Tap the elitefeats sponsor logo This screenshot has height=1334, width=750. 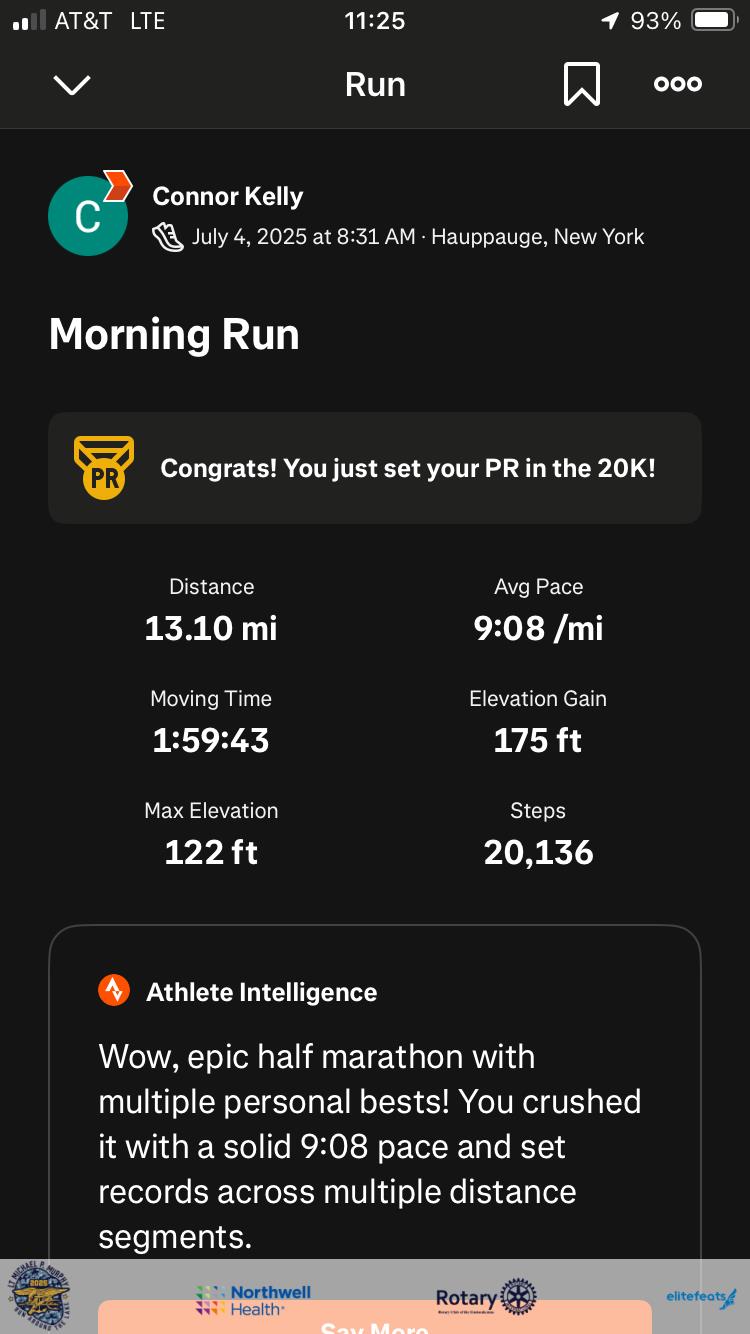[701, 1298]
